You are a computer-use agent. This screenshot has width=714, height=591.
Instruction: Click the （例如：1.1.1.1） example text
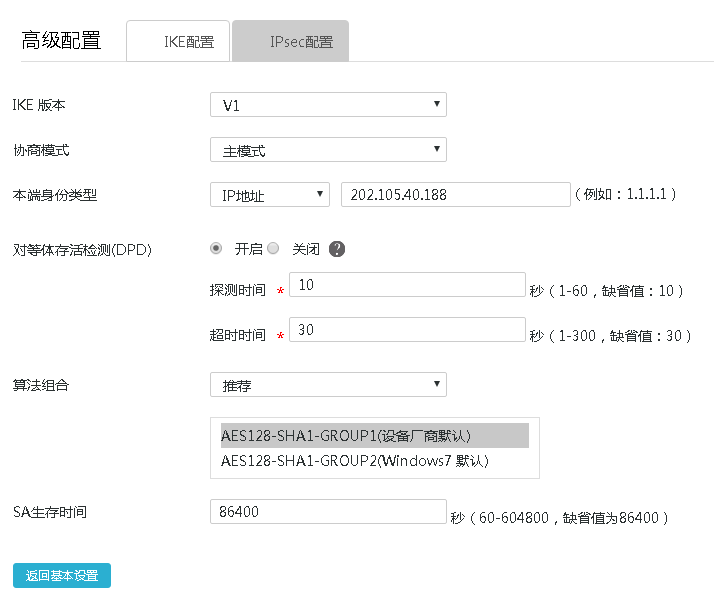626,194
